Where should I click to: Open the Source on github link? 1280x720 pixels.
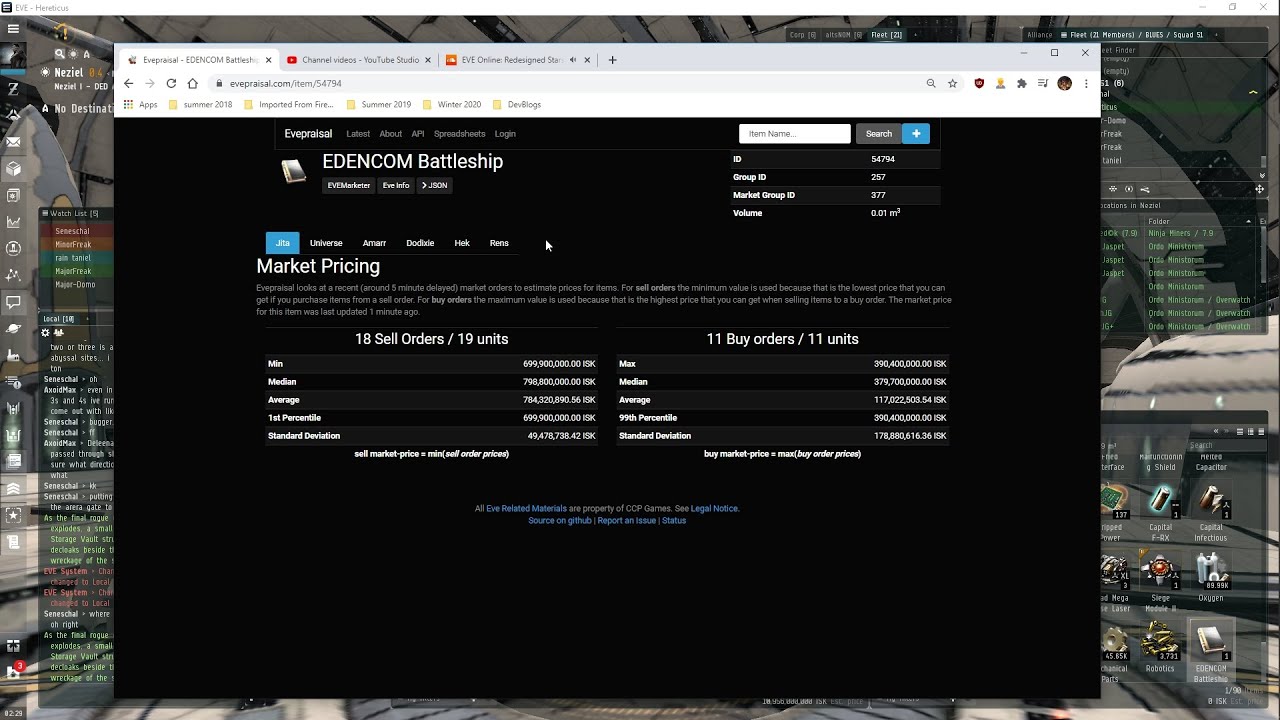560,521
